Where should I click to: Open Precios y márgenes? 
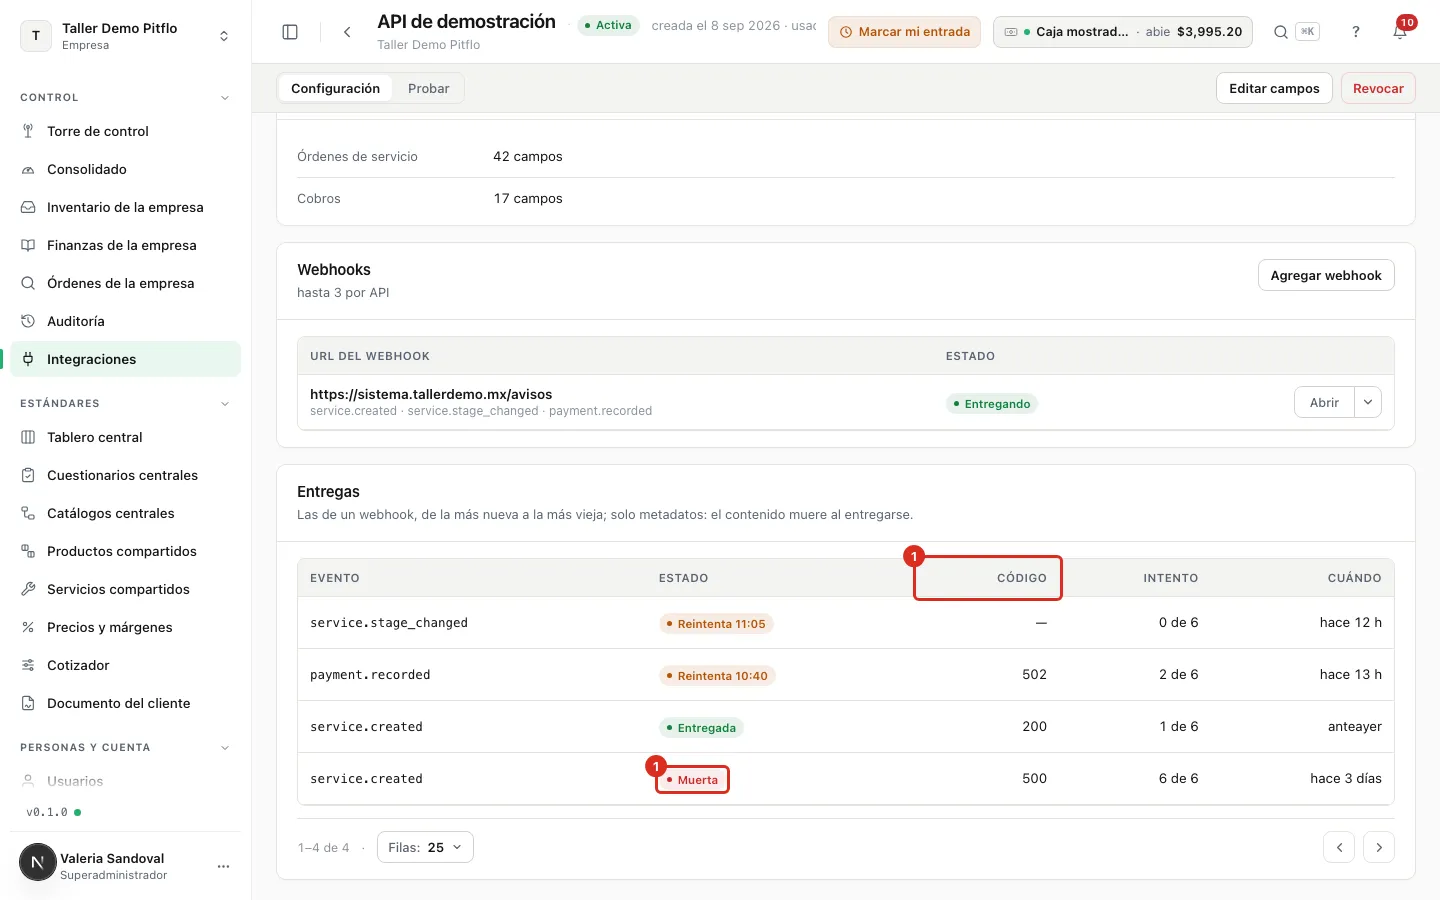[125, 627]
